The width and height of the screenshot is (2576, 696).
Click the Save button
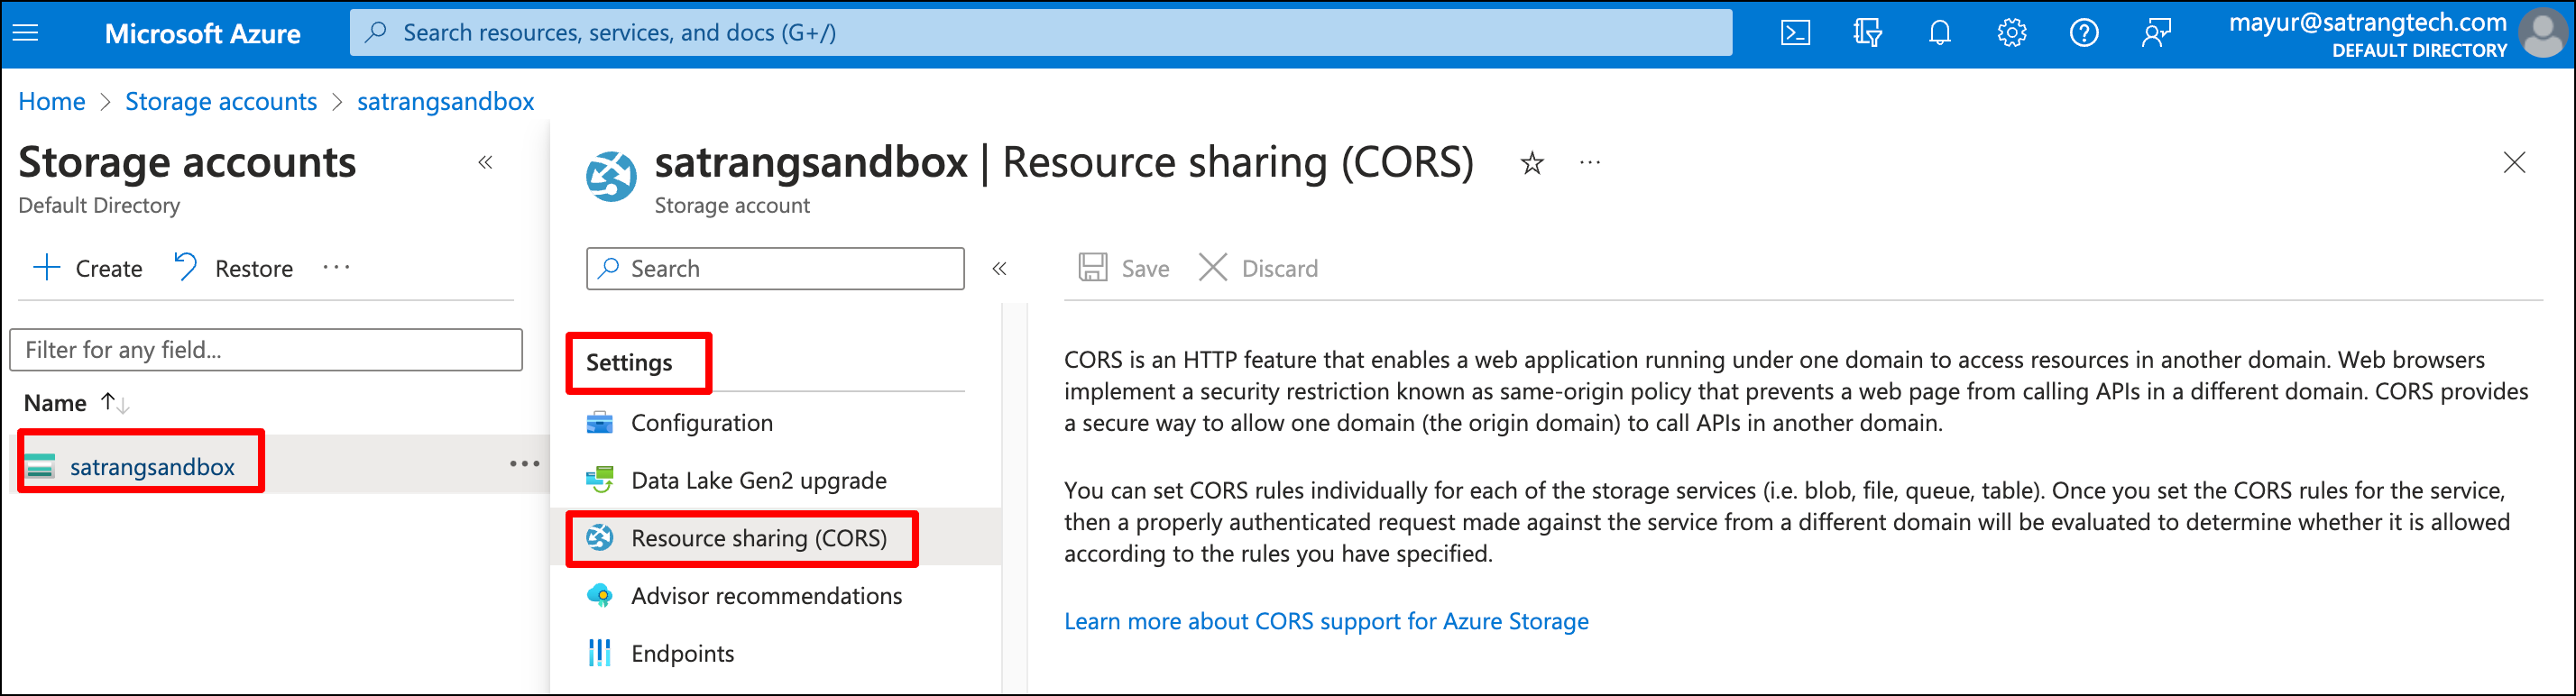1124,268
